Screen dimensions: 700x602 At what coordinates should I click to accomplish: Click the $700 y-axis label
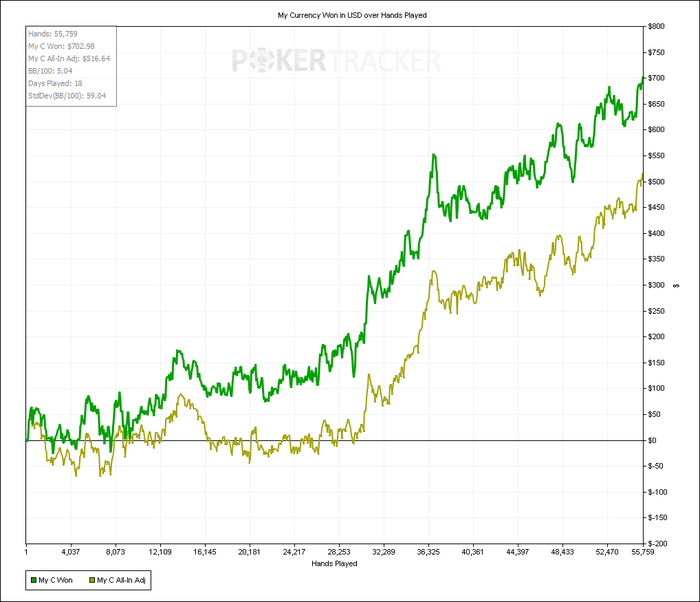click(656, 78)
